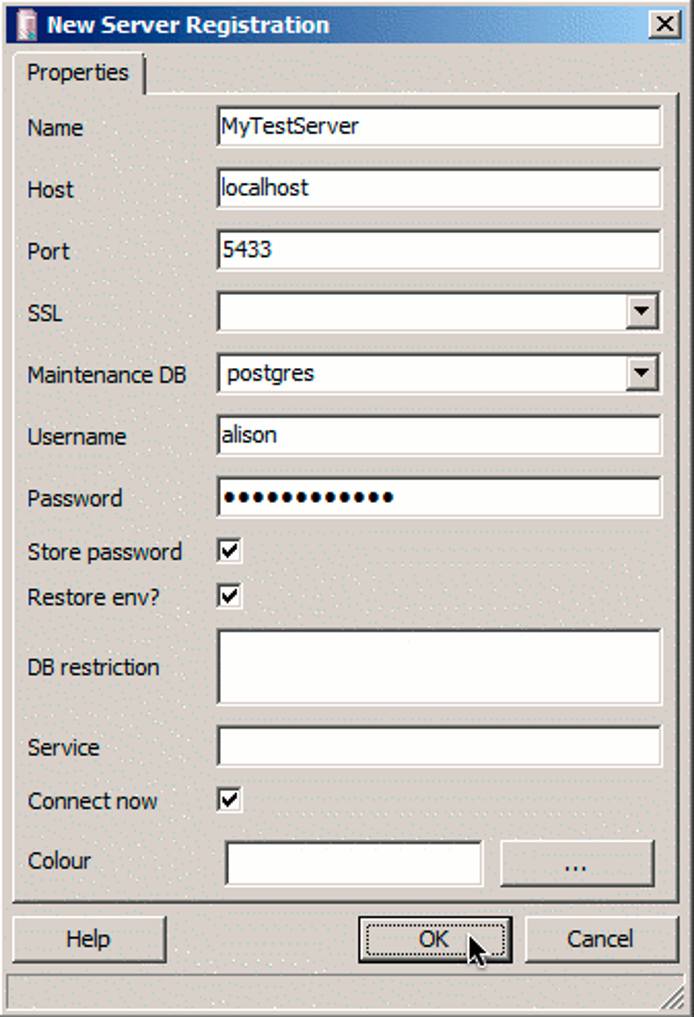Toggle the Connect now checkbox

pyautogui.click(x=228, y=801)
